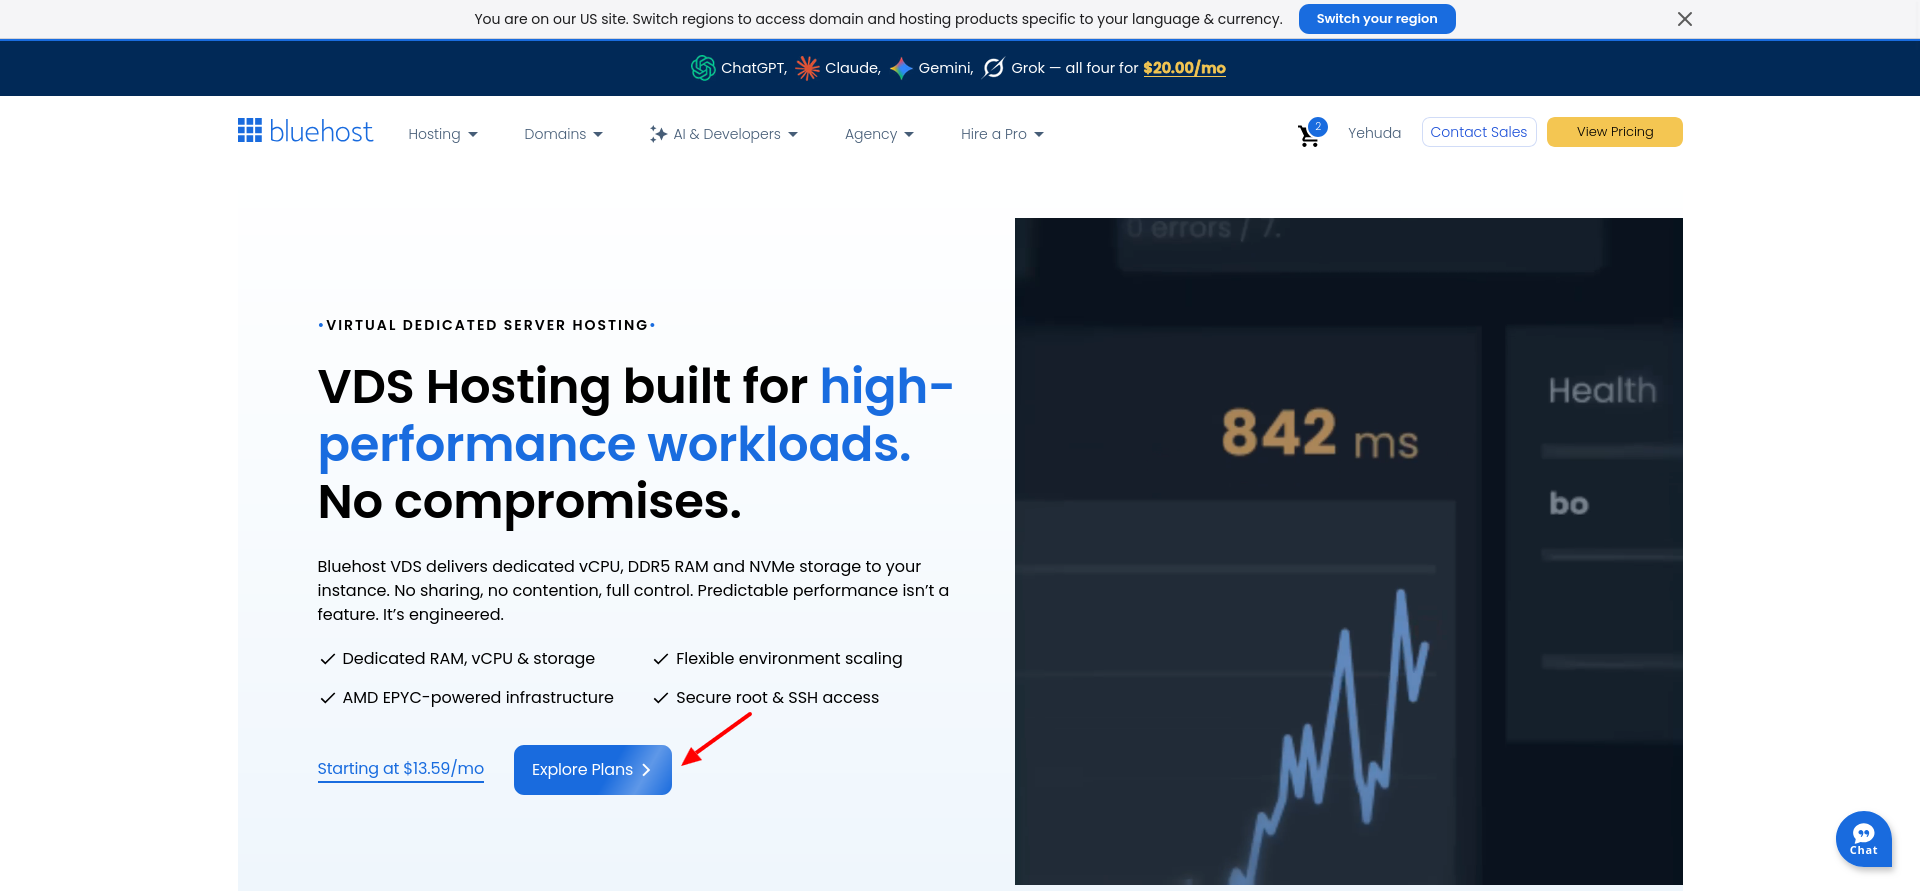Click the Grok logo icon
This screenshot has height=891, width=1920.
(x=994, y=68)
